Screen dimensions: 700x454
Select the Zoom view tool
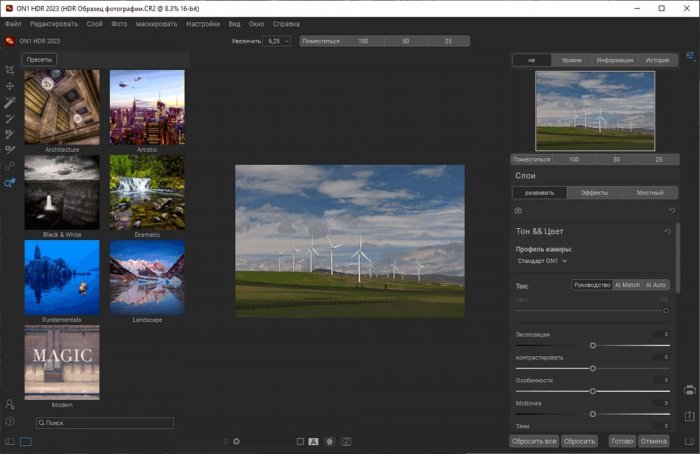(x=9, y=183)
